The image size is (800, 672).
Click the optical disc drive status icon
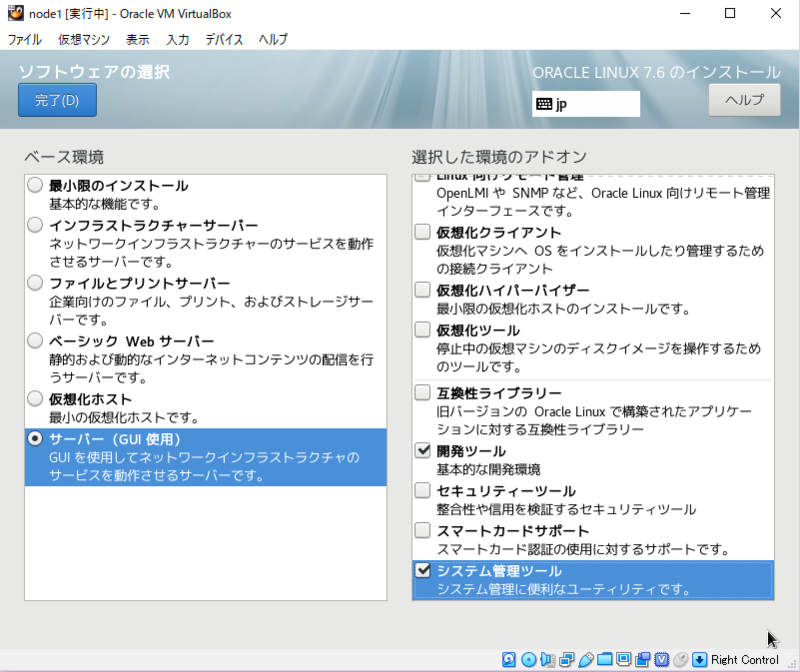click(x=529, y=660)
